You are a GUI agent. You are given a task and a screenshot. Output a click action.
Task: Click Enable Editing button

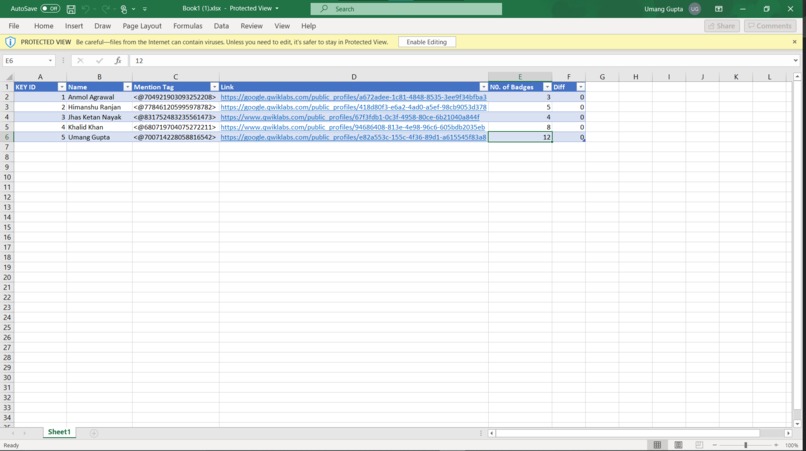click(427, 42)
